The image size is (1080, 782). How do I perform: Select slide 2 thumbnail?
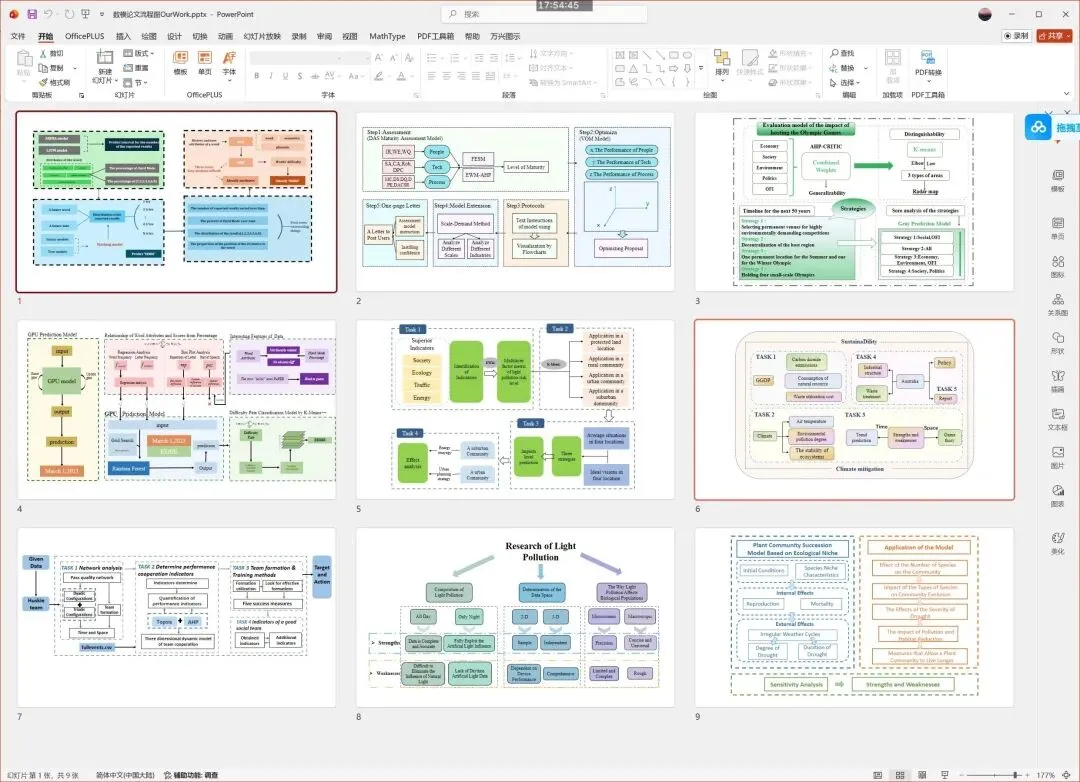pyautogui.click(x=515, y=203)
